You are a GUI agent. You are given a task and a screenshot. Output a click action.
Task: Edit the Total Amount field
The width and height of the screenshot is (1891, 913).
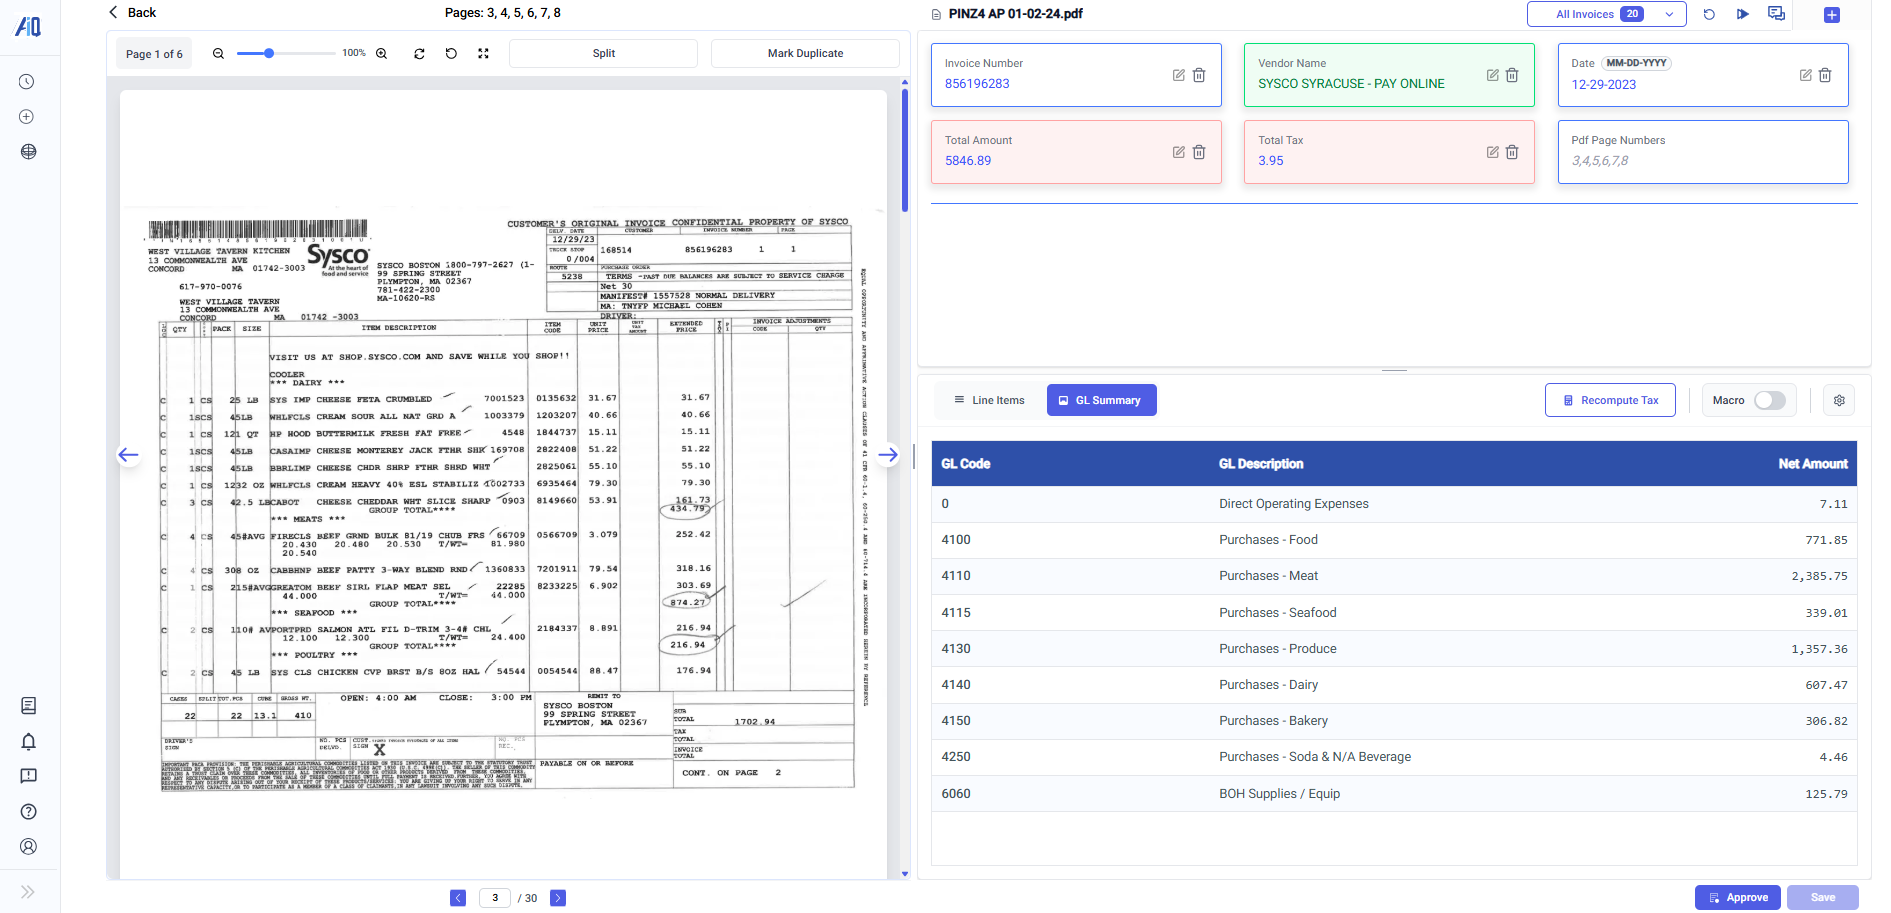point(1179,152)
